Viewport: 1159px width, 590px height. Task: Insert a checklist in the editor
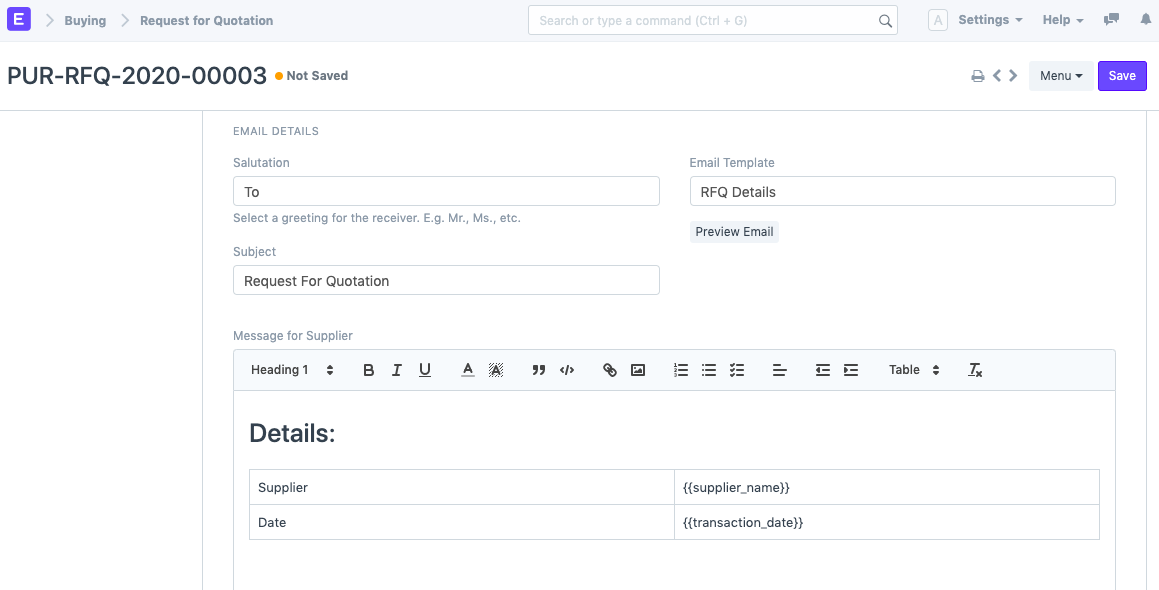(737, 370)
